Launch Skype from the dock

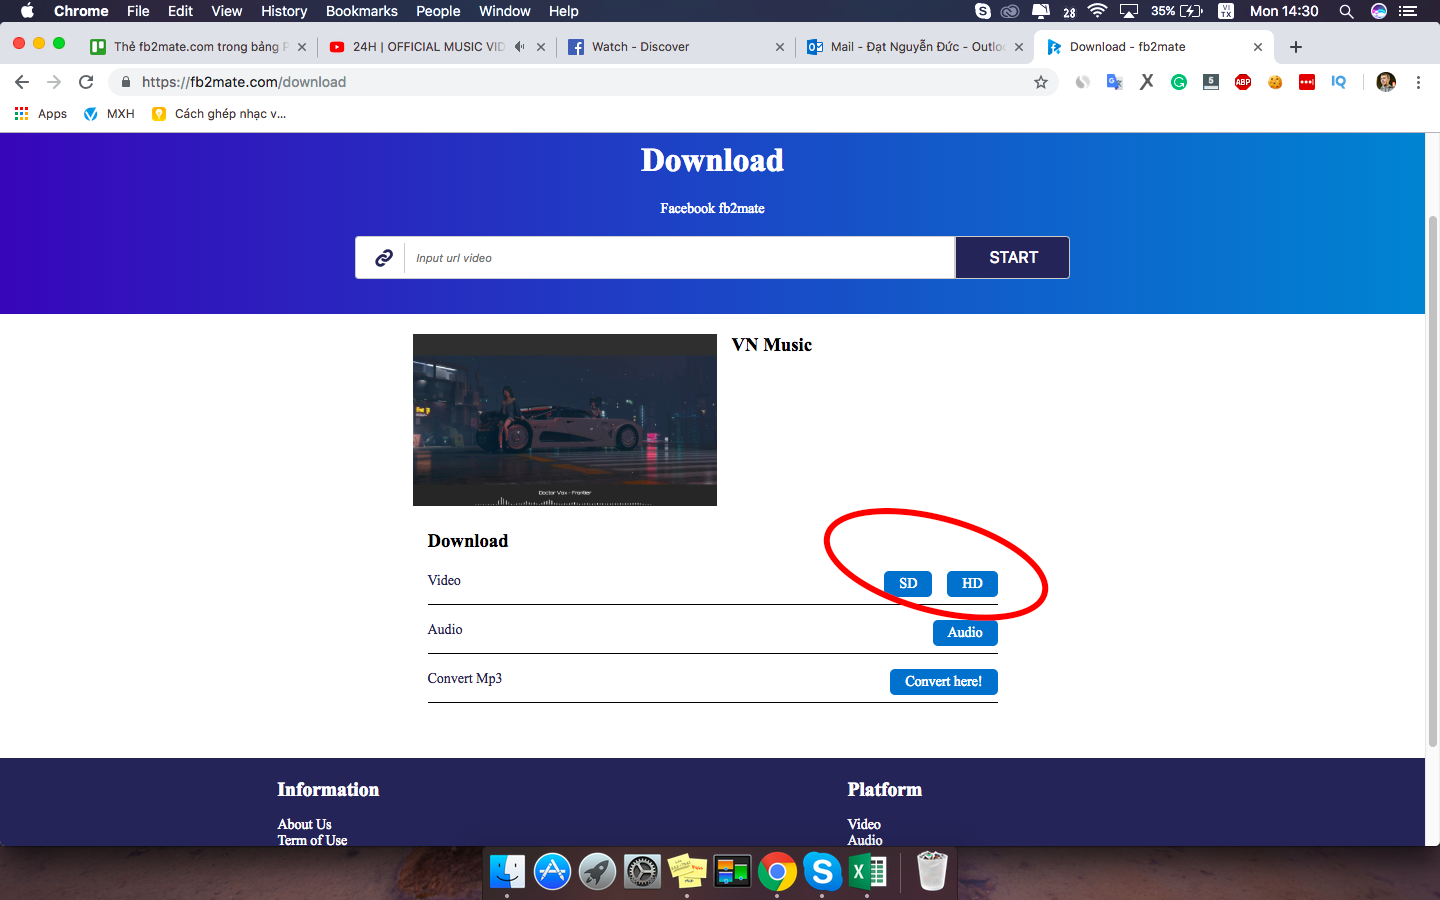(x=822, y=872)
